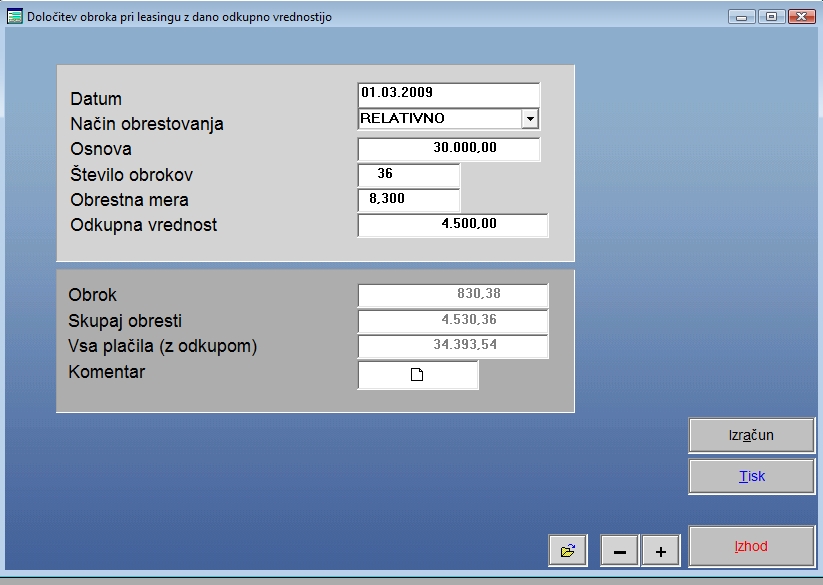Focus the Datum field showing 01.03.2009

tap(448, 93)
